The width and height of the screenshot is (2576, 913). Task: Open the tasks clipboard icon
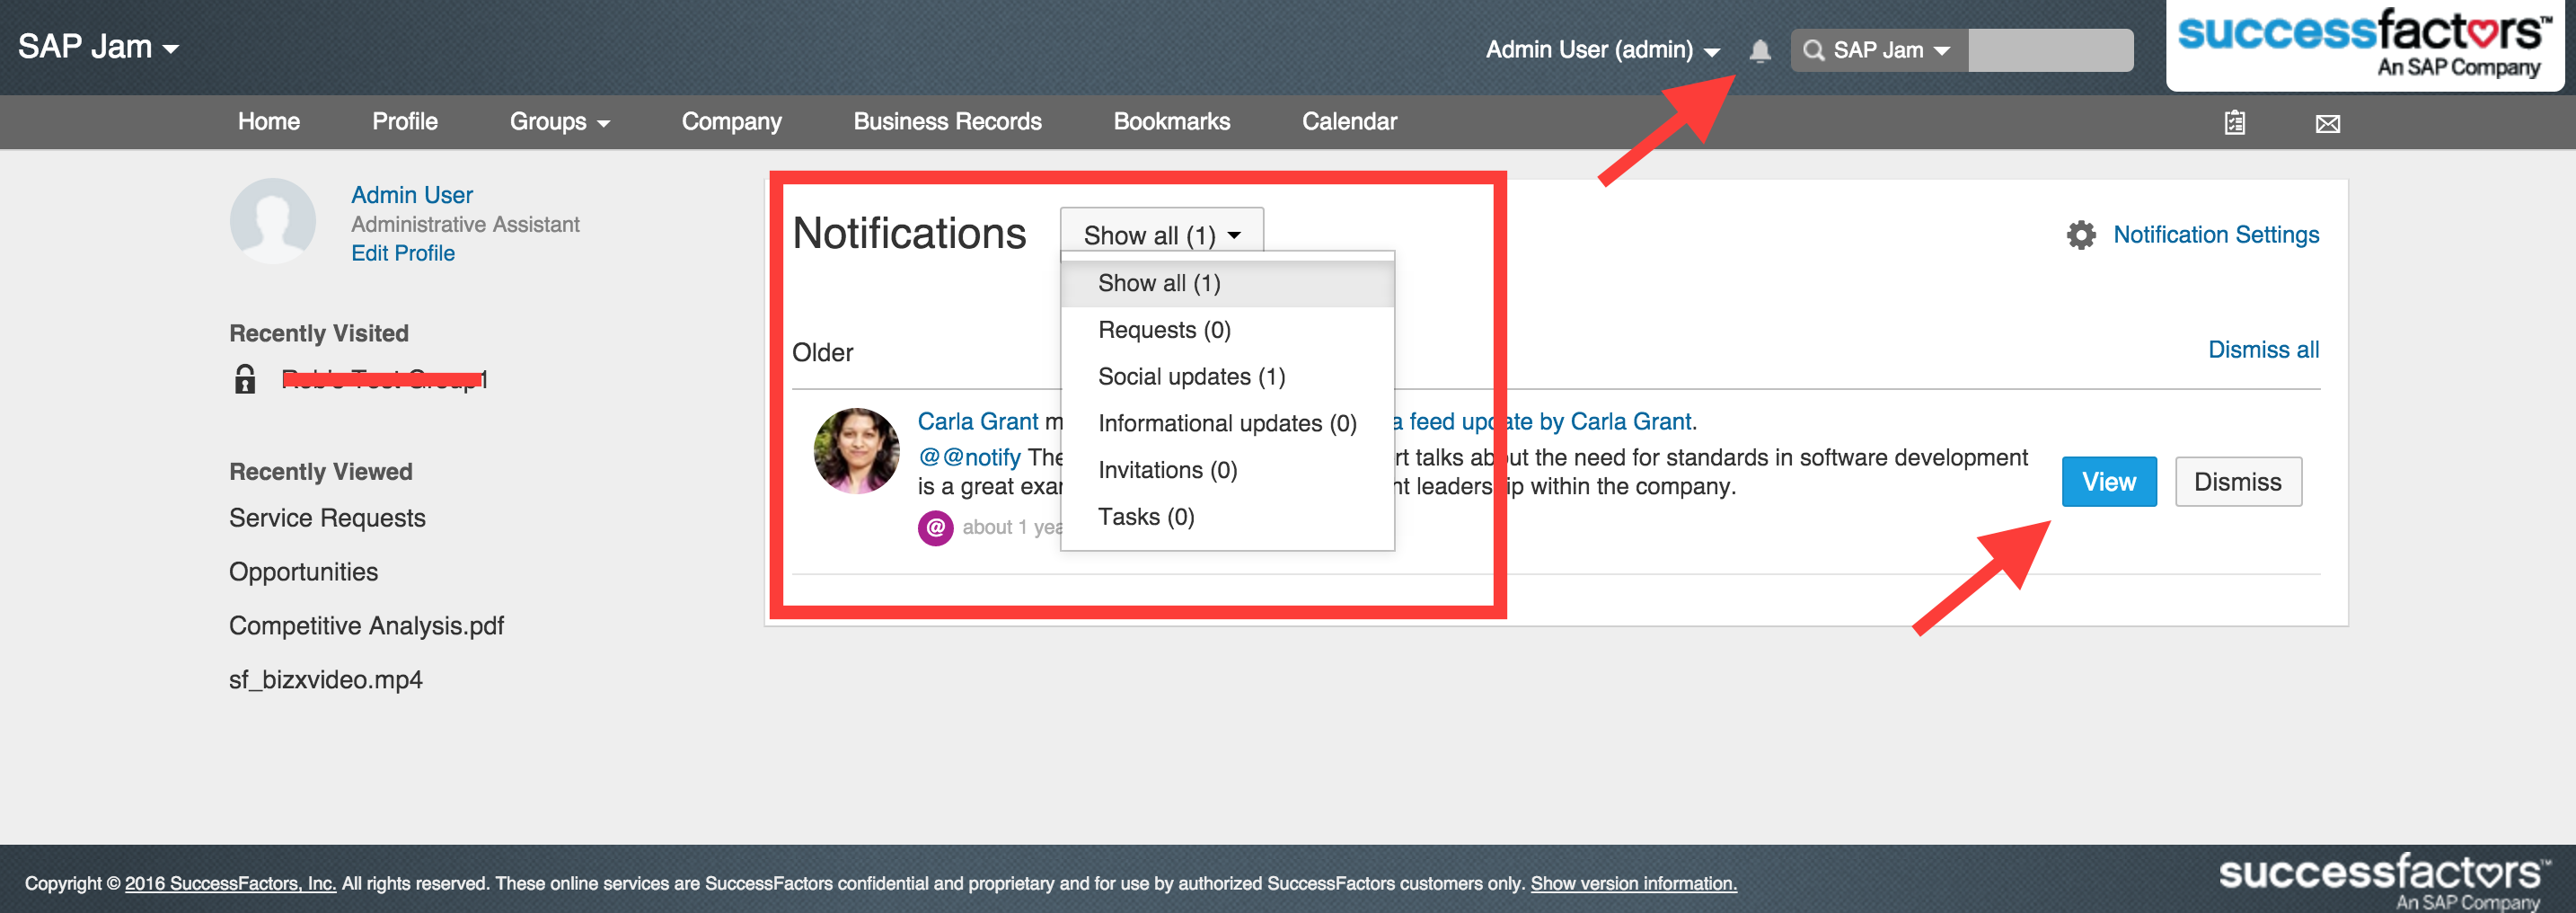pyautogui.click(x=2235, y=123)
